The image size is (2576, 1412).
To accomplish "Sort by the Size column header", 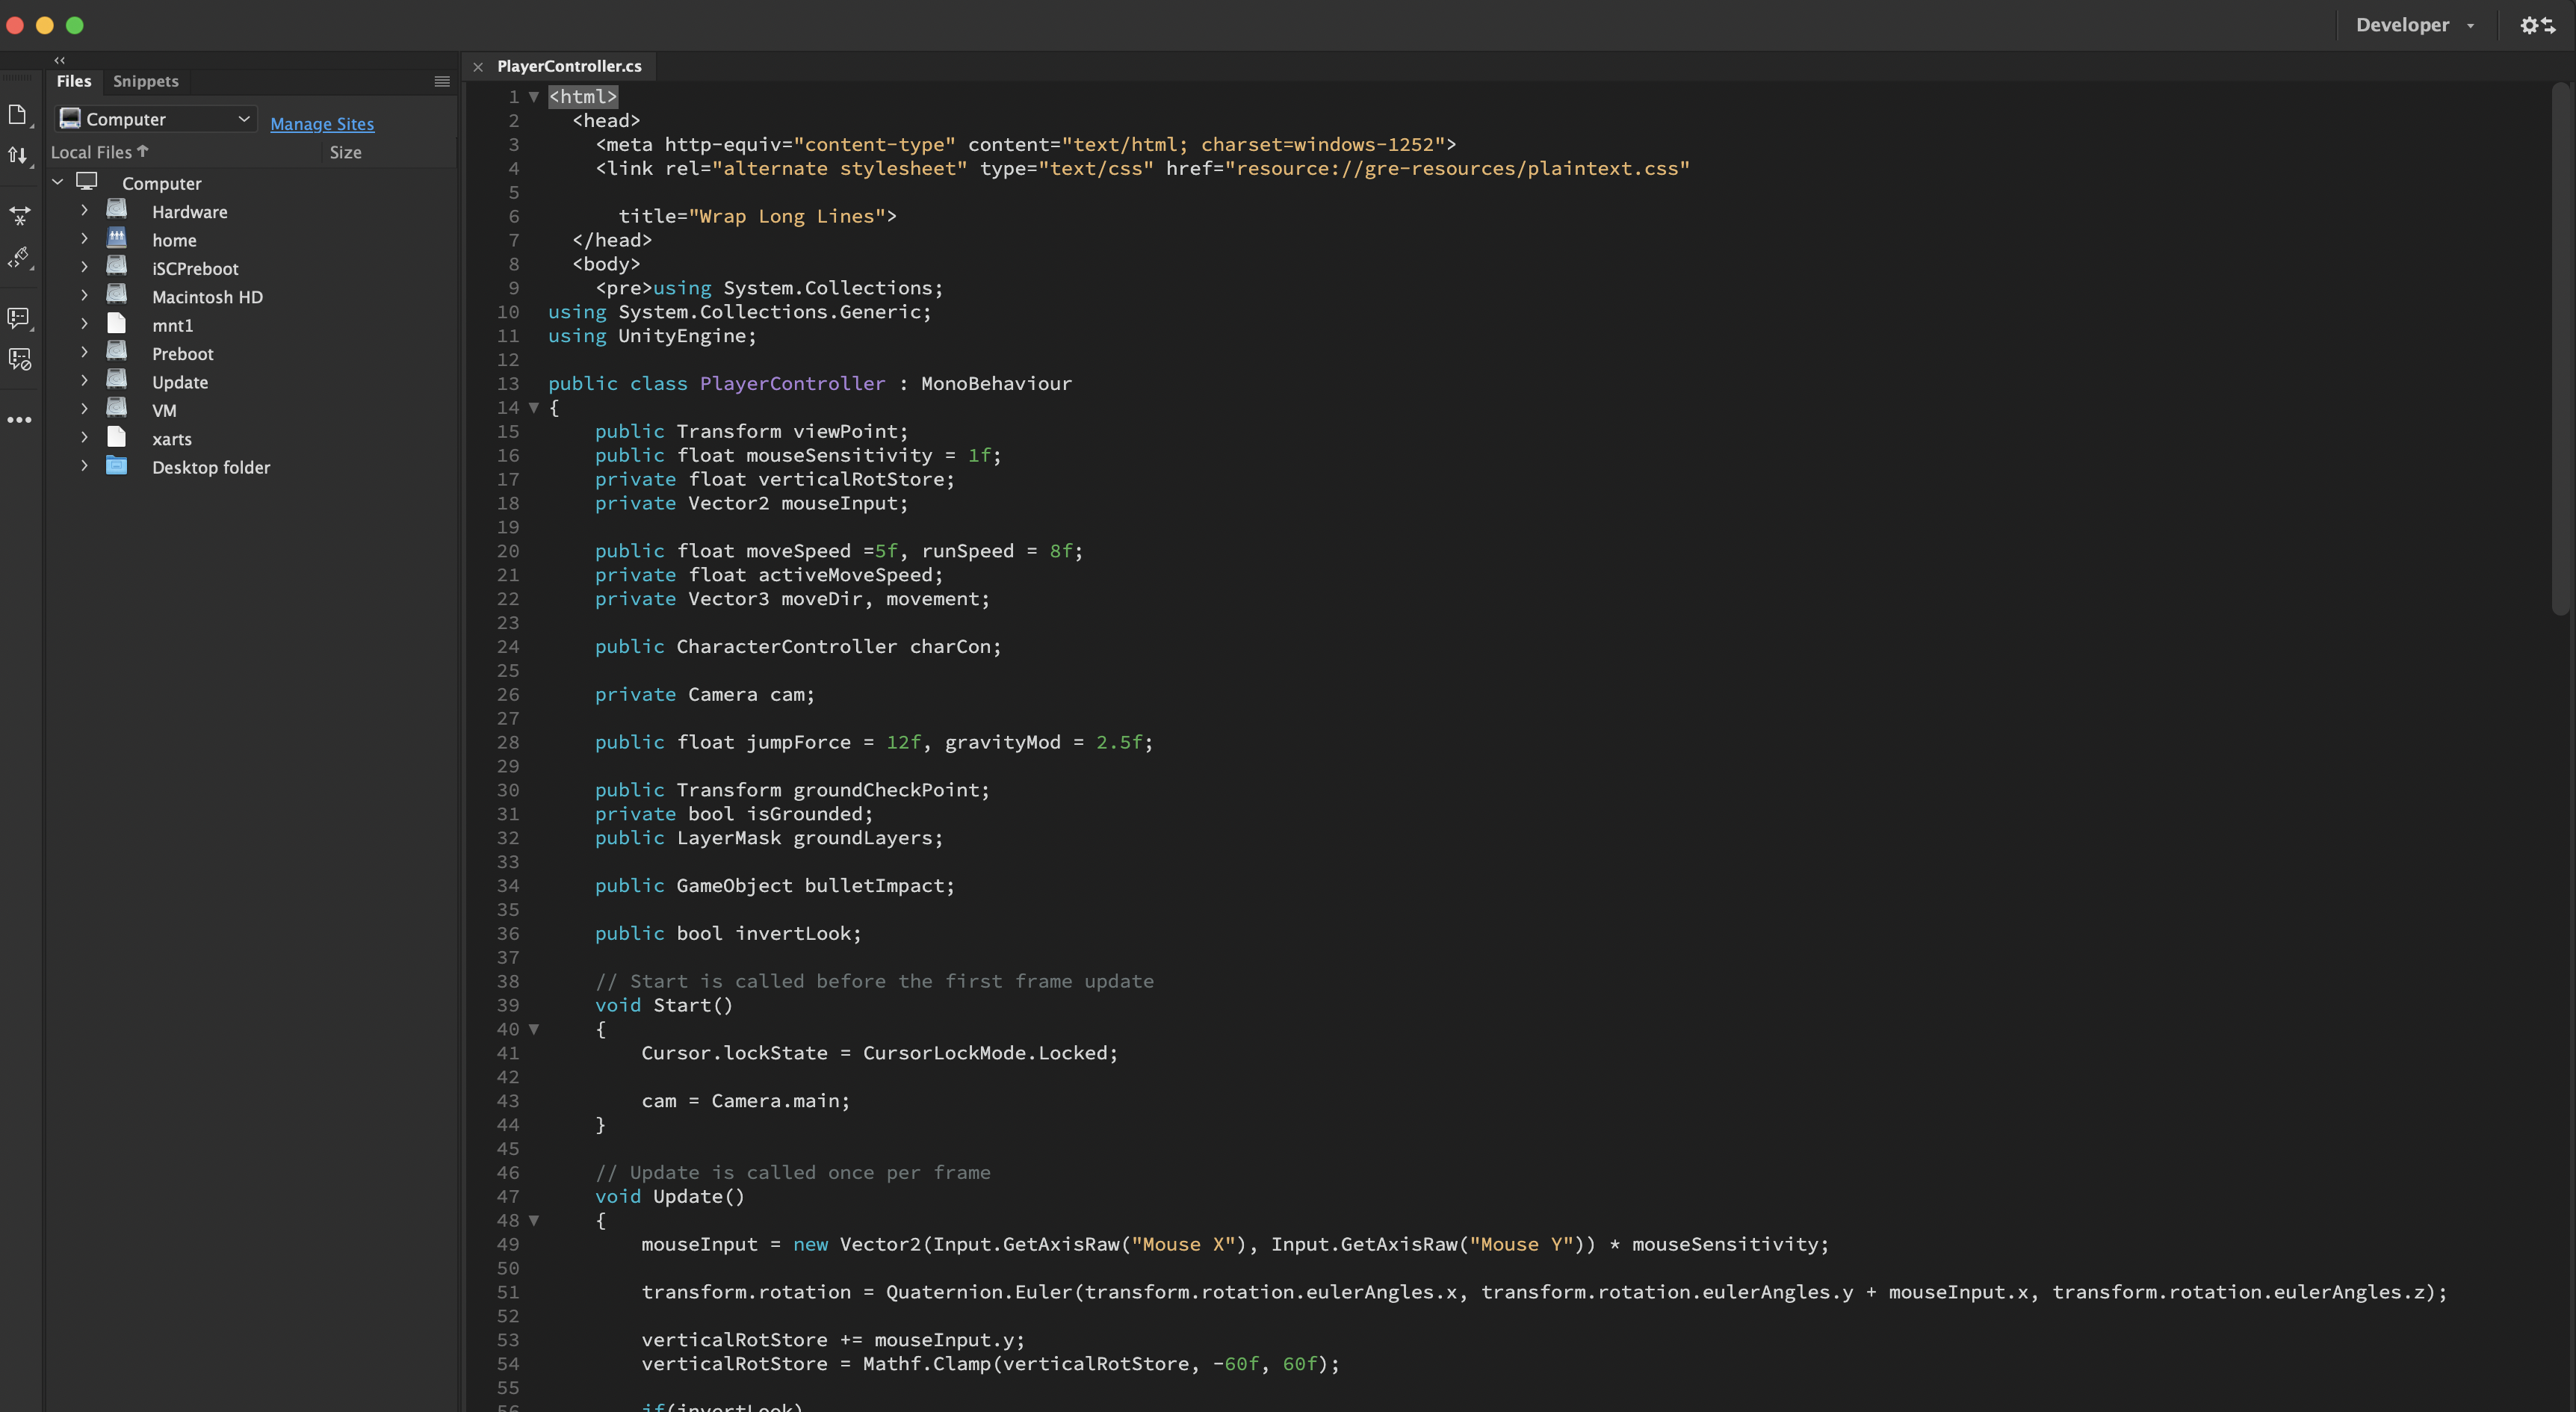I will (345, 152).
